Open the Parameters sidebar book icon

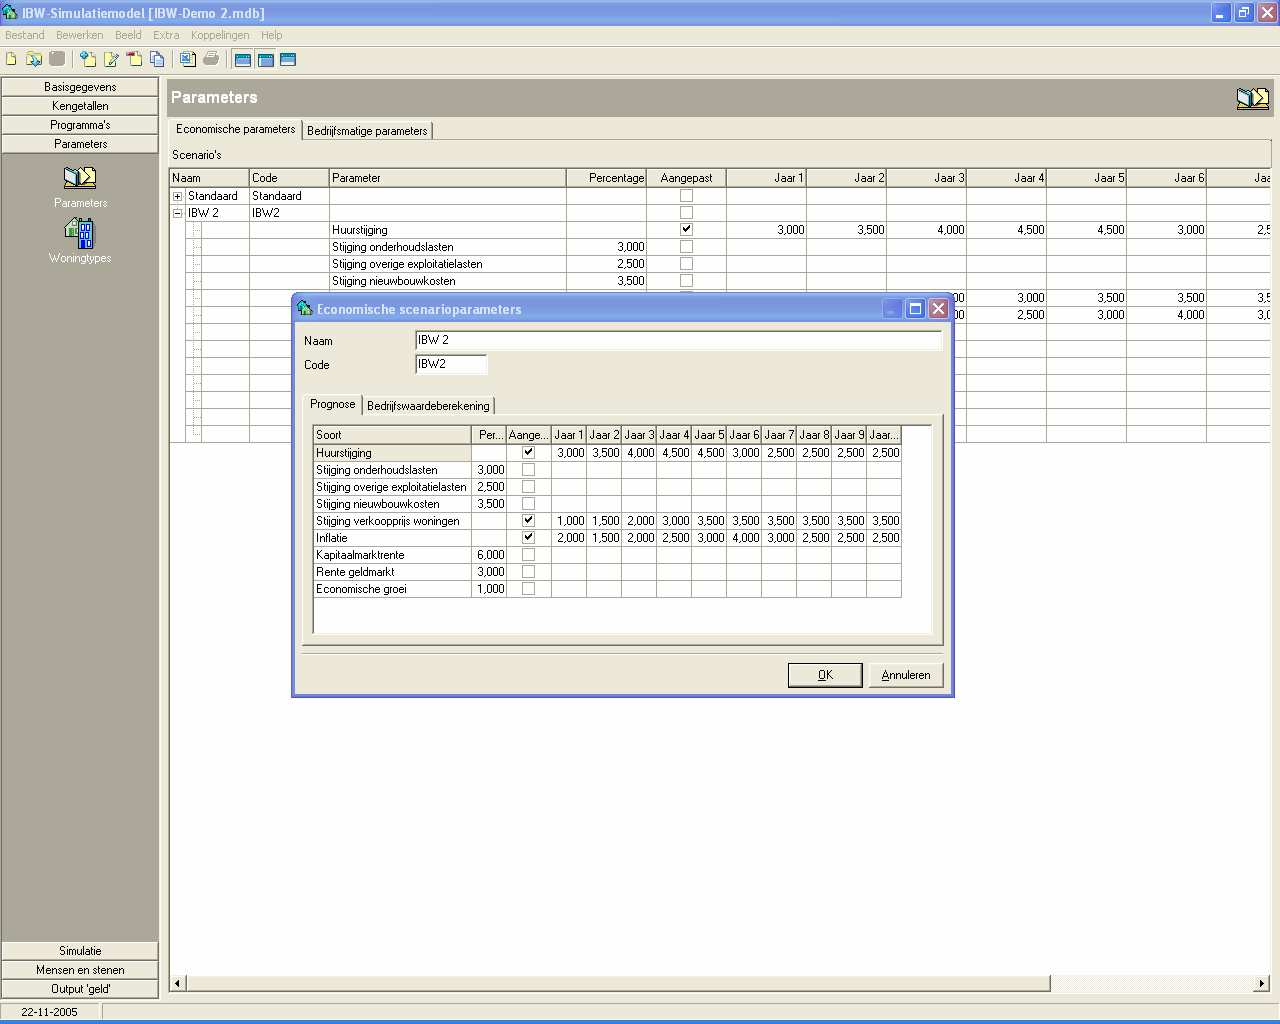(80, 178)
